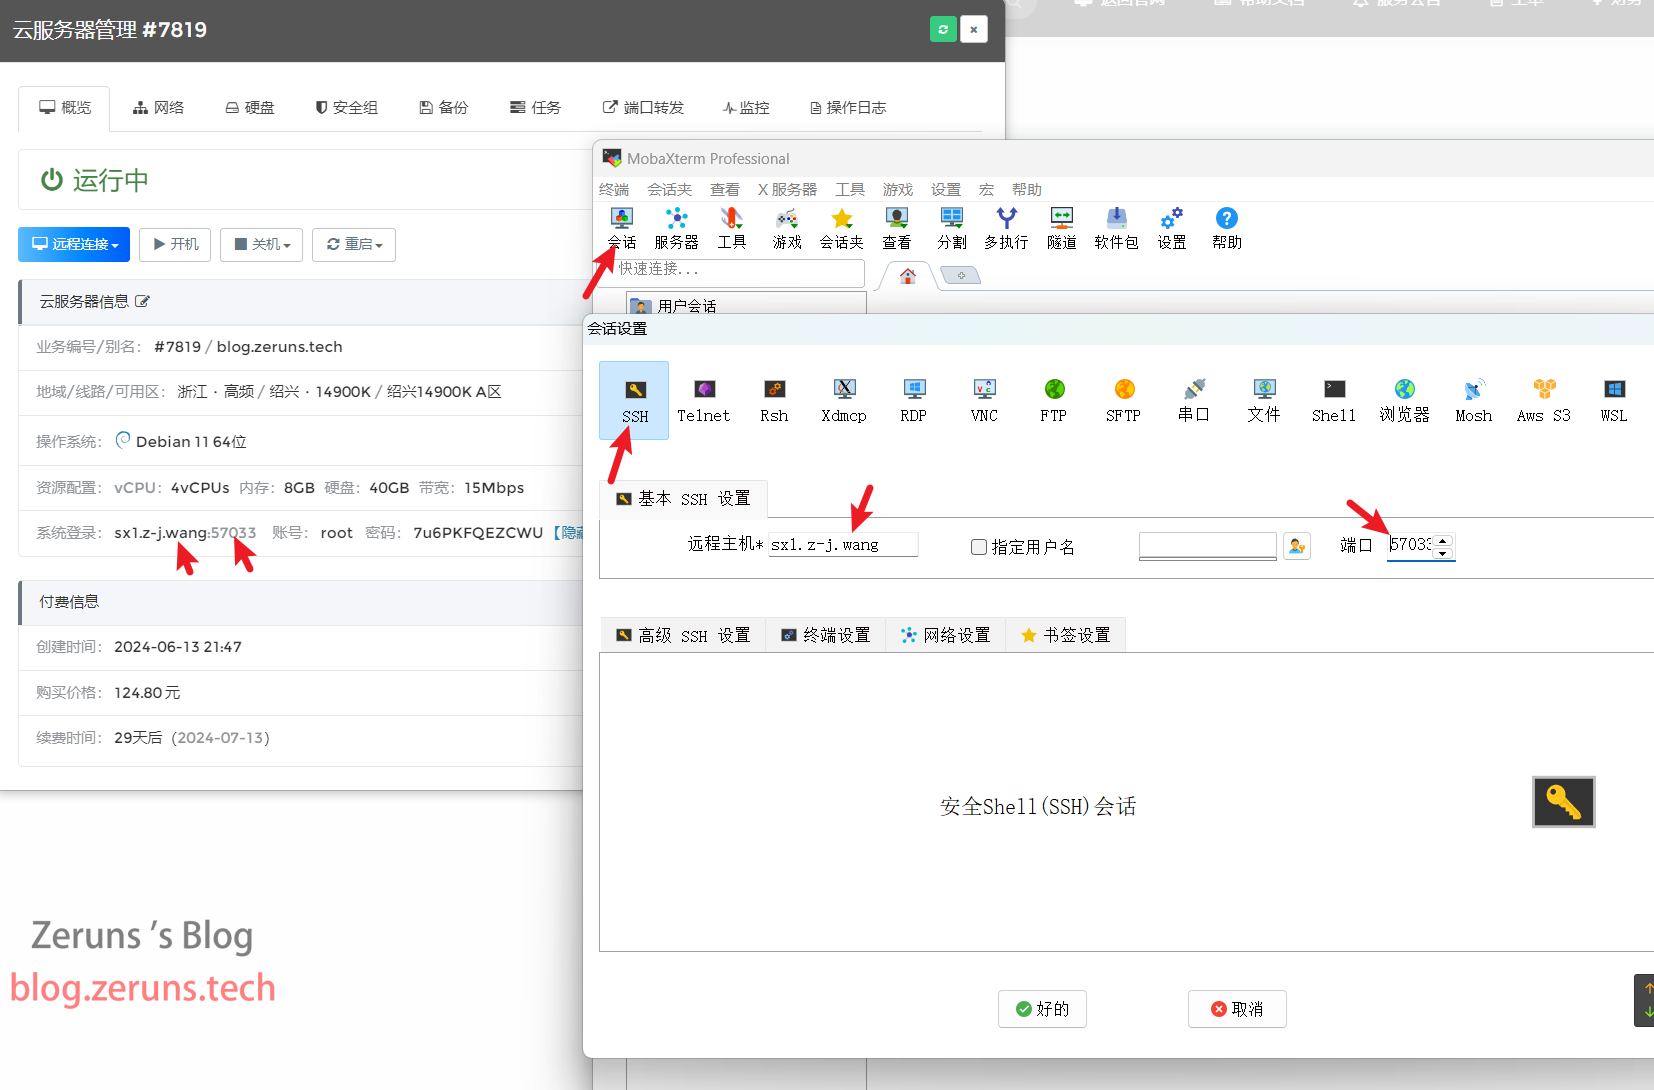Open the 帮助 question mark toolbar icon
The width and height of the screenshot is (1654, 1090).
point(1227,228)
